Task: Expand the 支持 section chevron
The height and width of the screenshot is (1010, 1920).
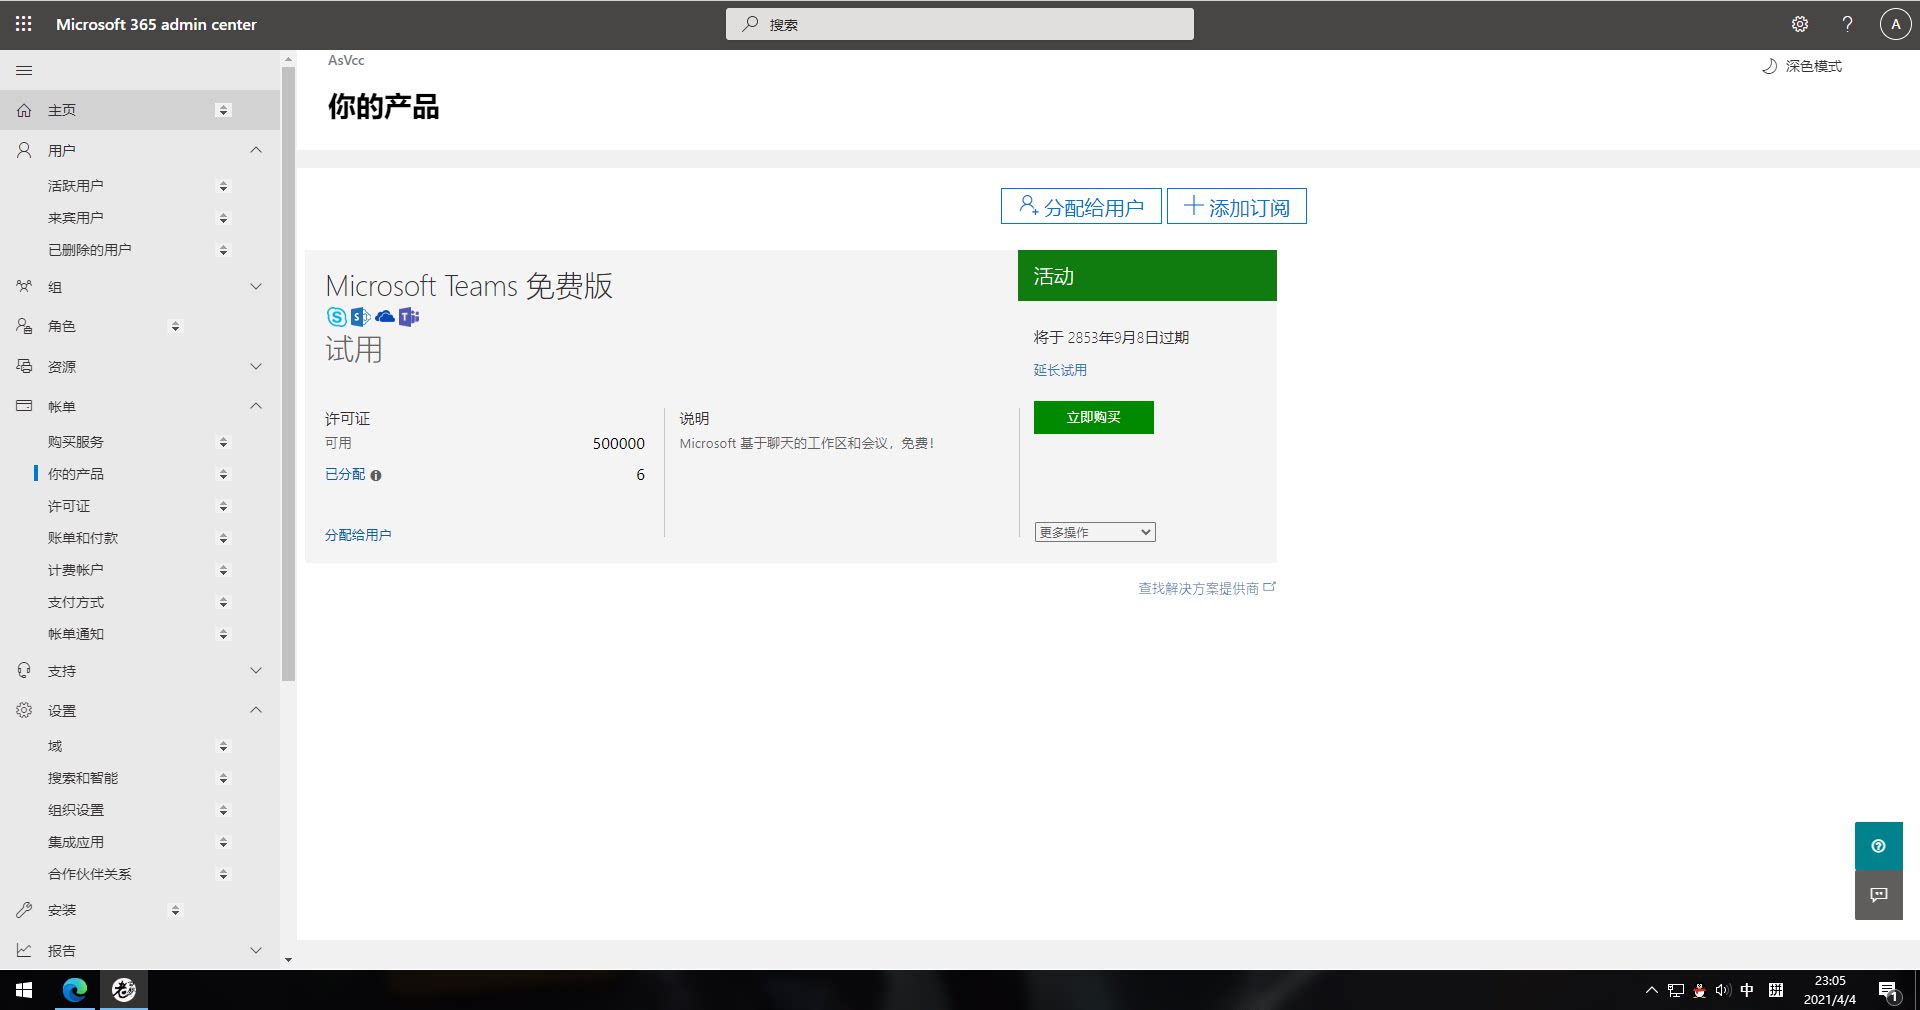Action: tap(256, 671)
